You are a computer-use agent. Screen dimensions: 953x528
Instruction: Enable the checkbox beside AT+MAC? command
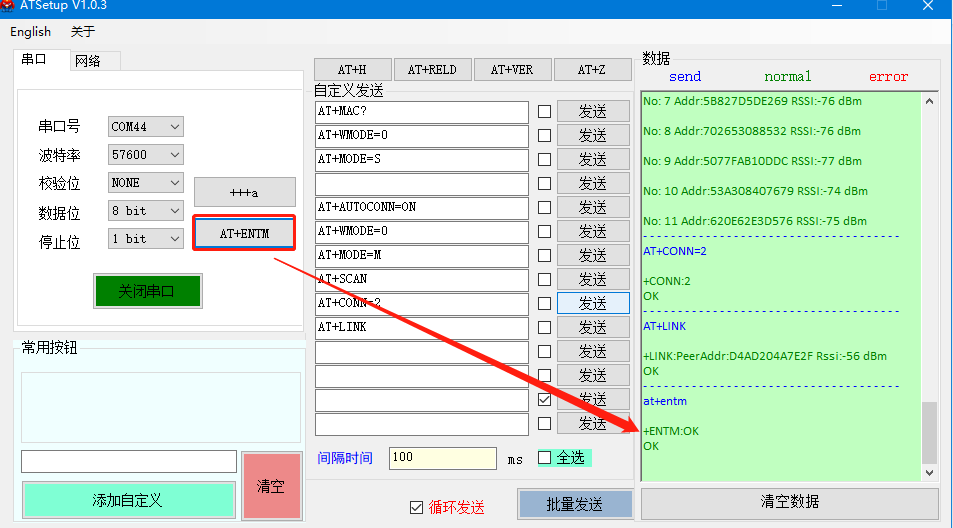(x=544, y=111)
